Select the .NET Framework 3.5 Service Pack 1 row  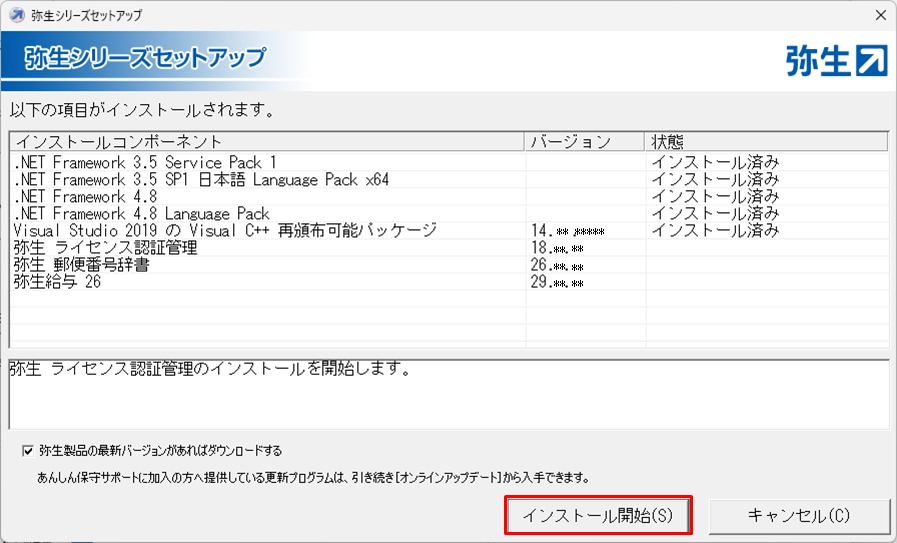click(x=146, y=162)
